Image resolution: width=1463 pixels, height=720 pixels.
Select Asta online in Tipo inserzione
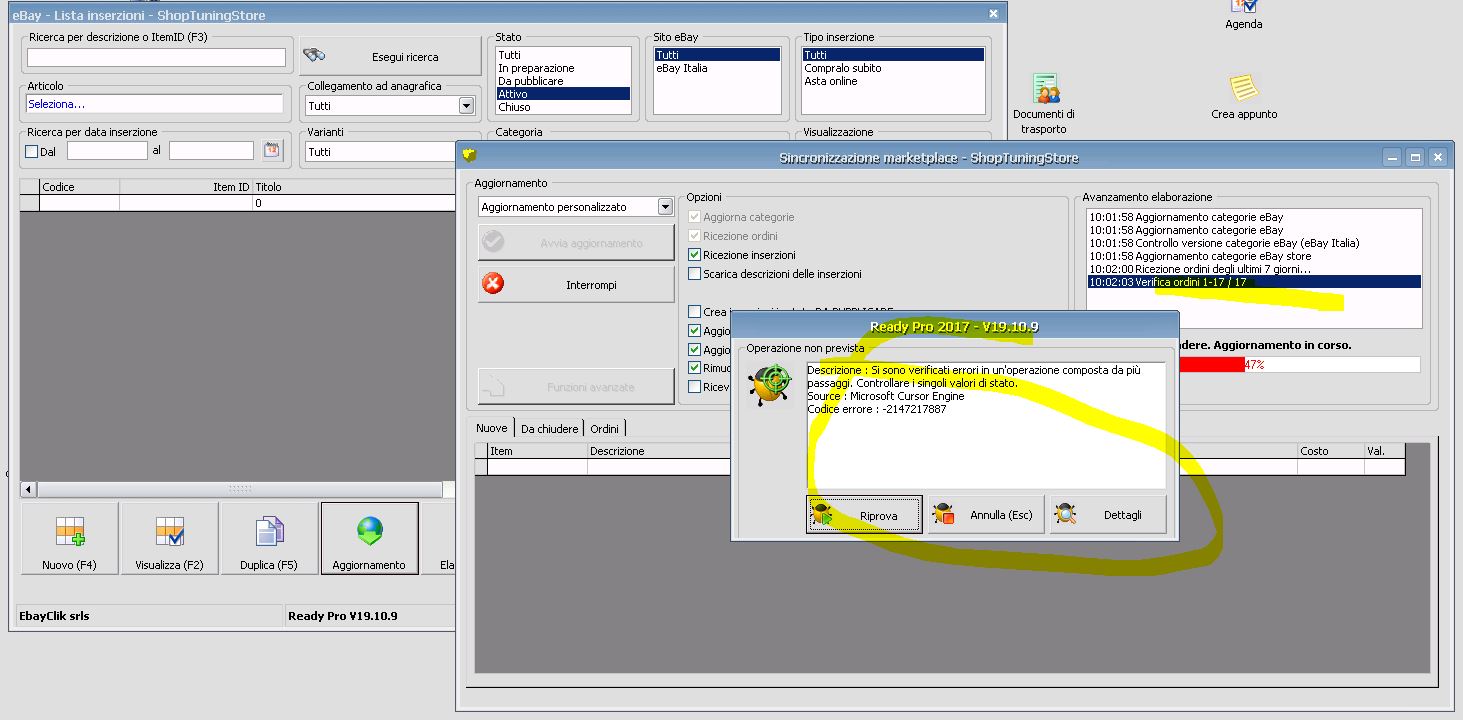894,81
